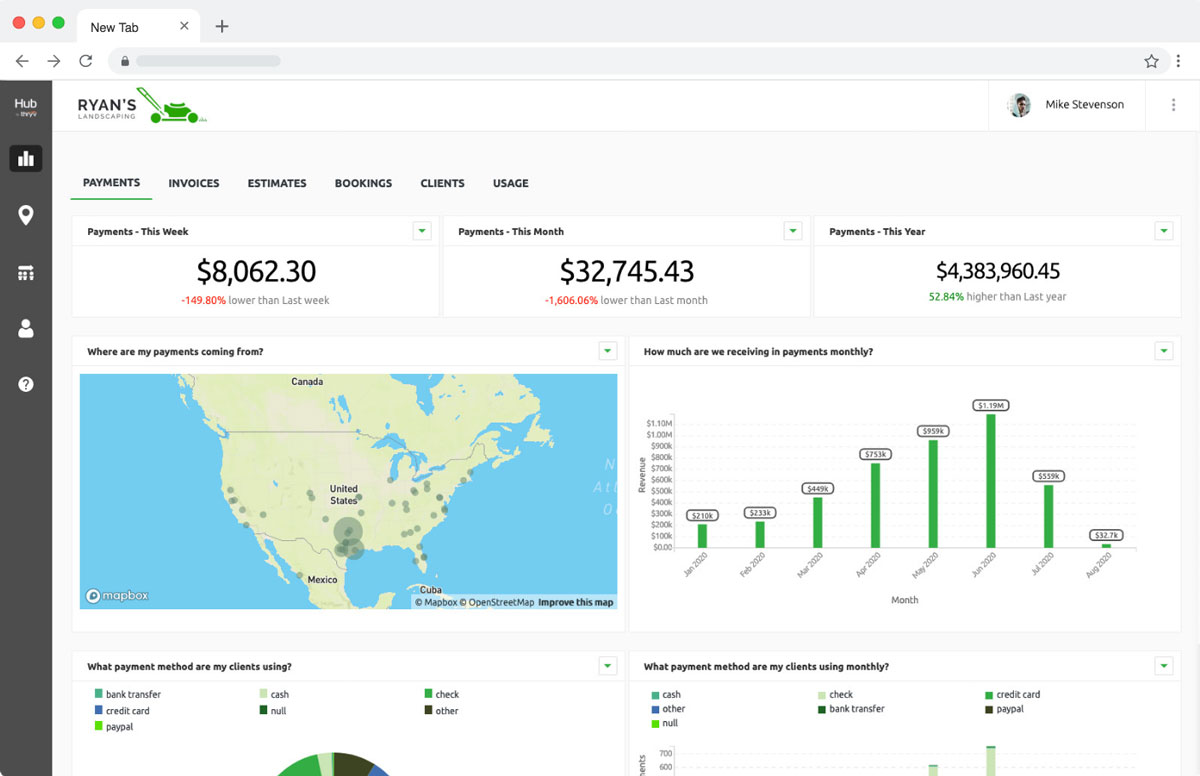Click the Mapbox logo on map
The image size is (1200, 776).
tap(118, 595)
